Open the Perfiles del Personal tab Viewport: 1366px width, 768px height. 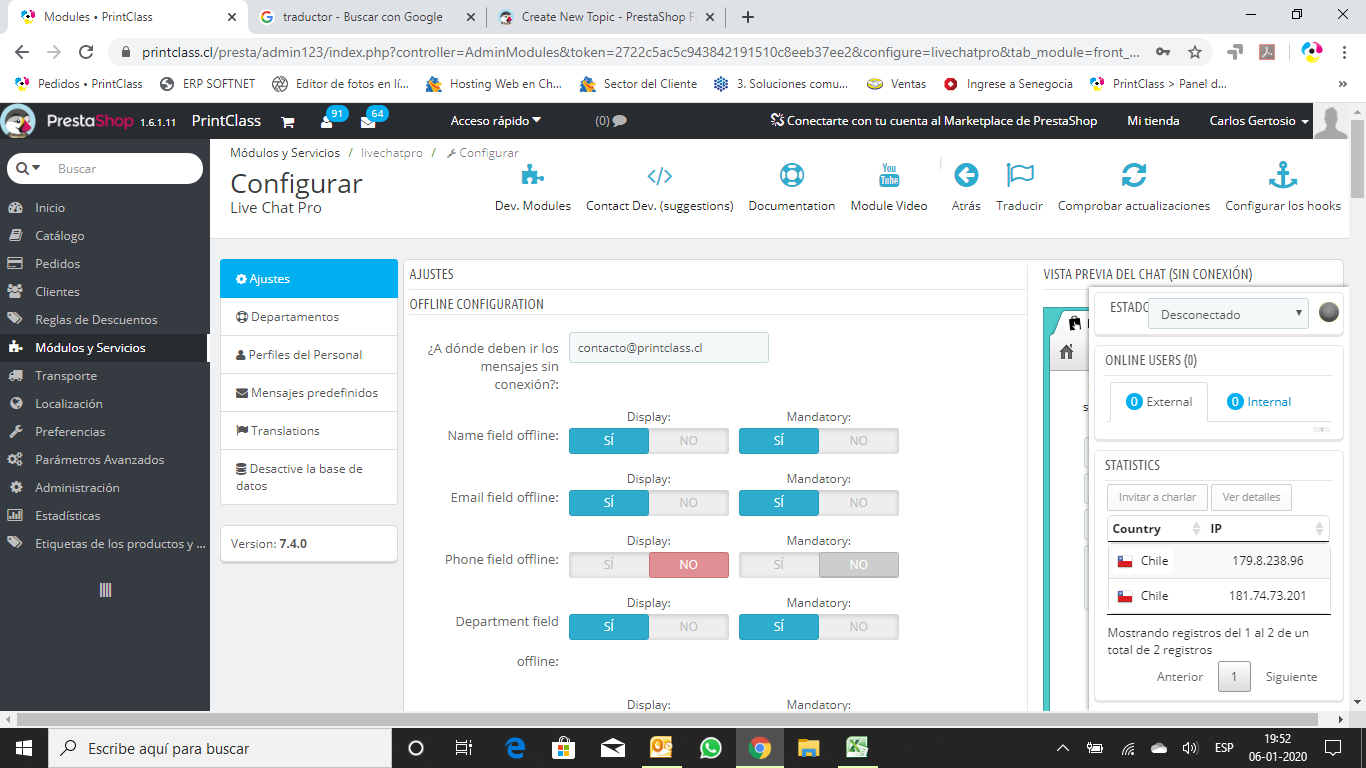point(309,355)
